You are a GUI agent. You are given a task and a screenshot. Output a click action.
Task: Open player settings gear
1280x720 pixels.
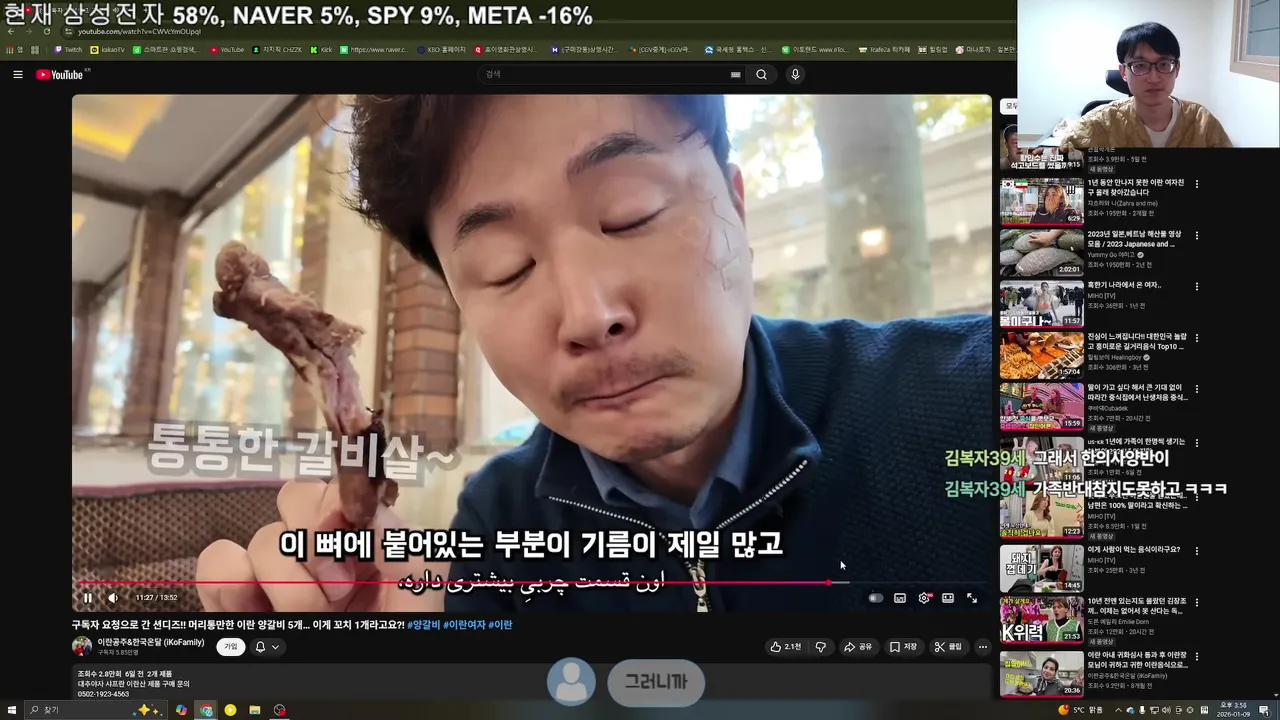point(924,598)
